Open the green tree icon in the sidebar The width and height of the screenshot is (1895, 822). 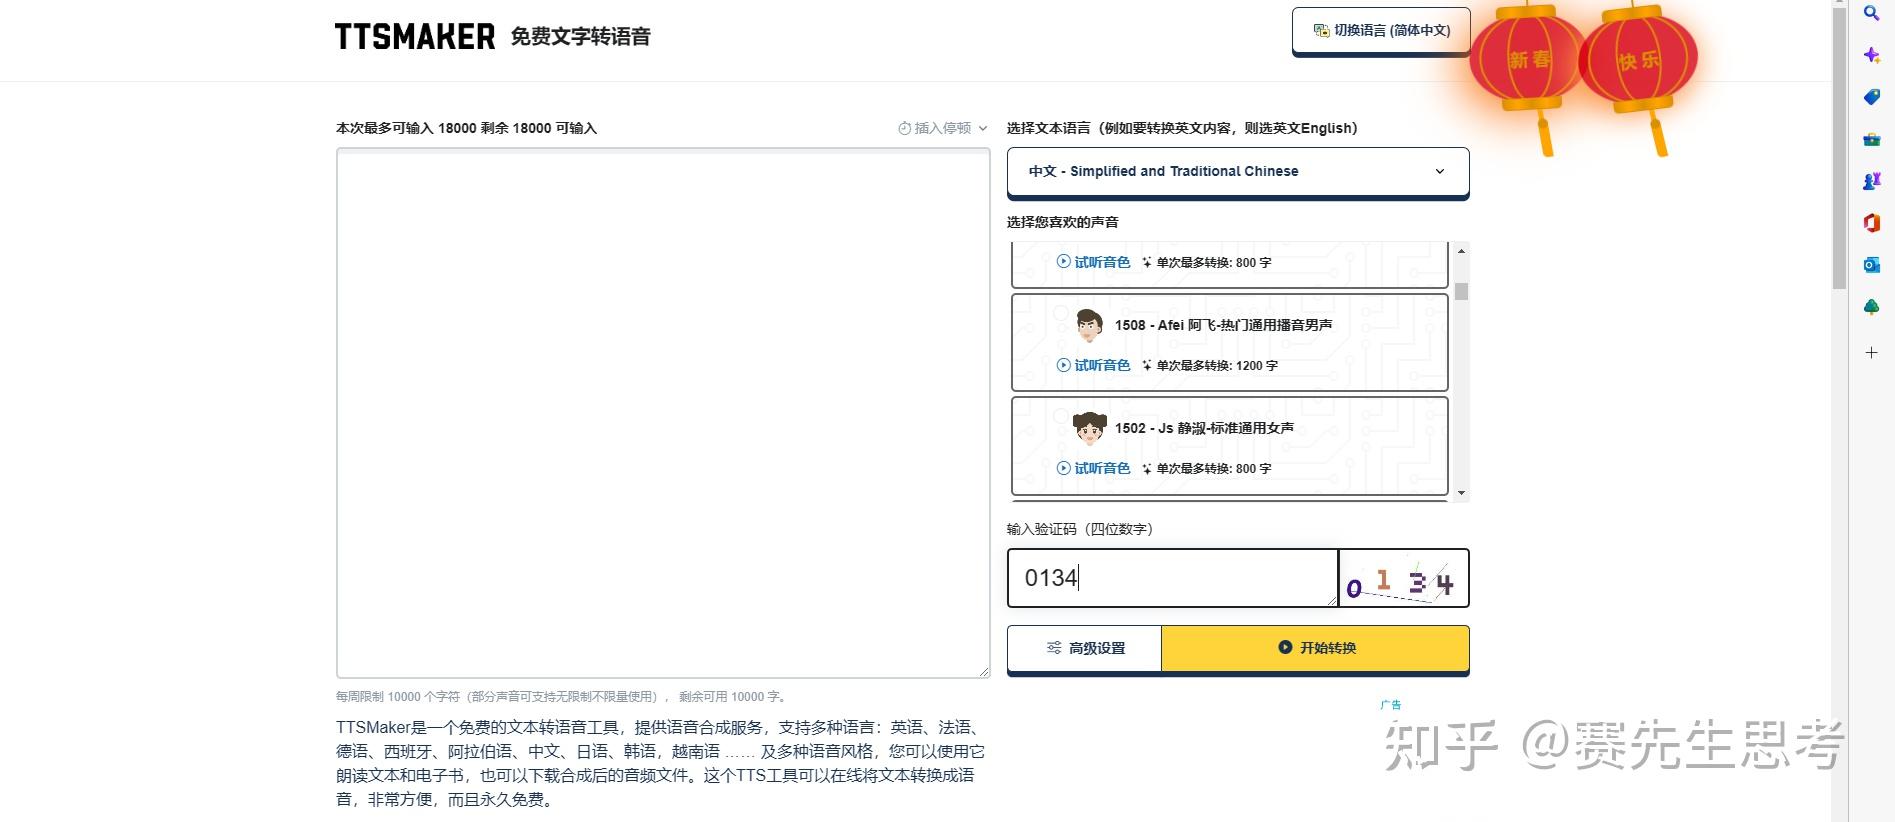pos(1871,307)
